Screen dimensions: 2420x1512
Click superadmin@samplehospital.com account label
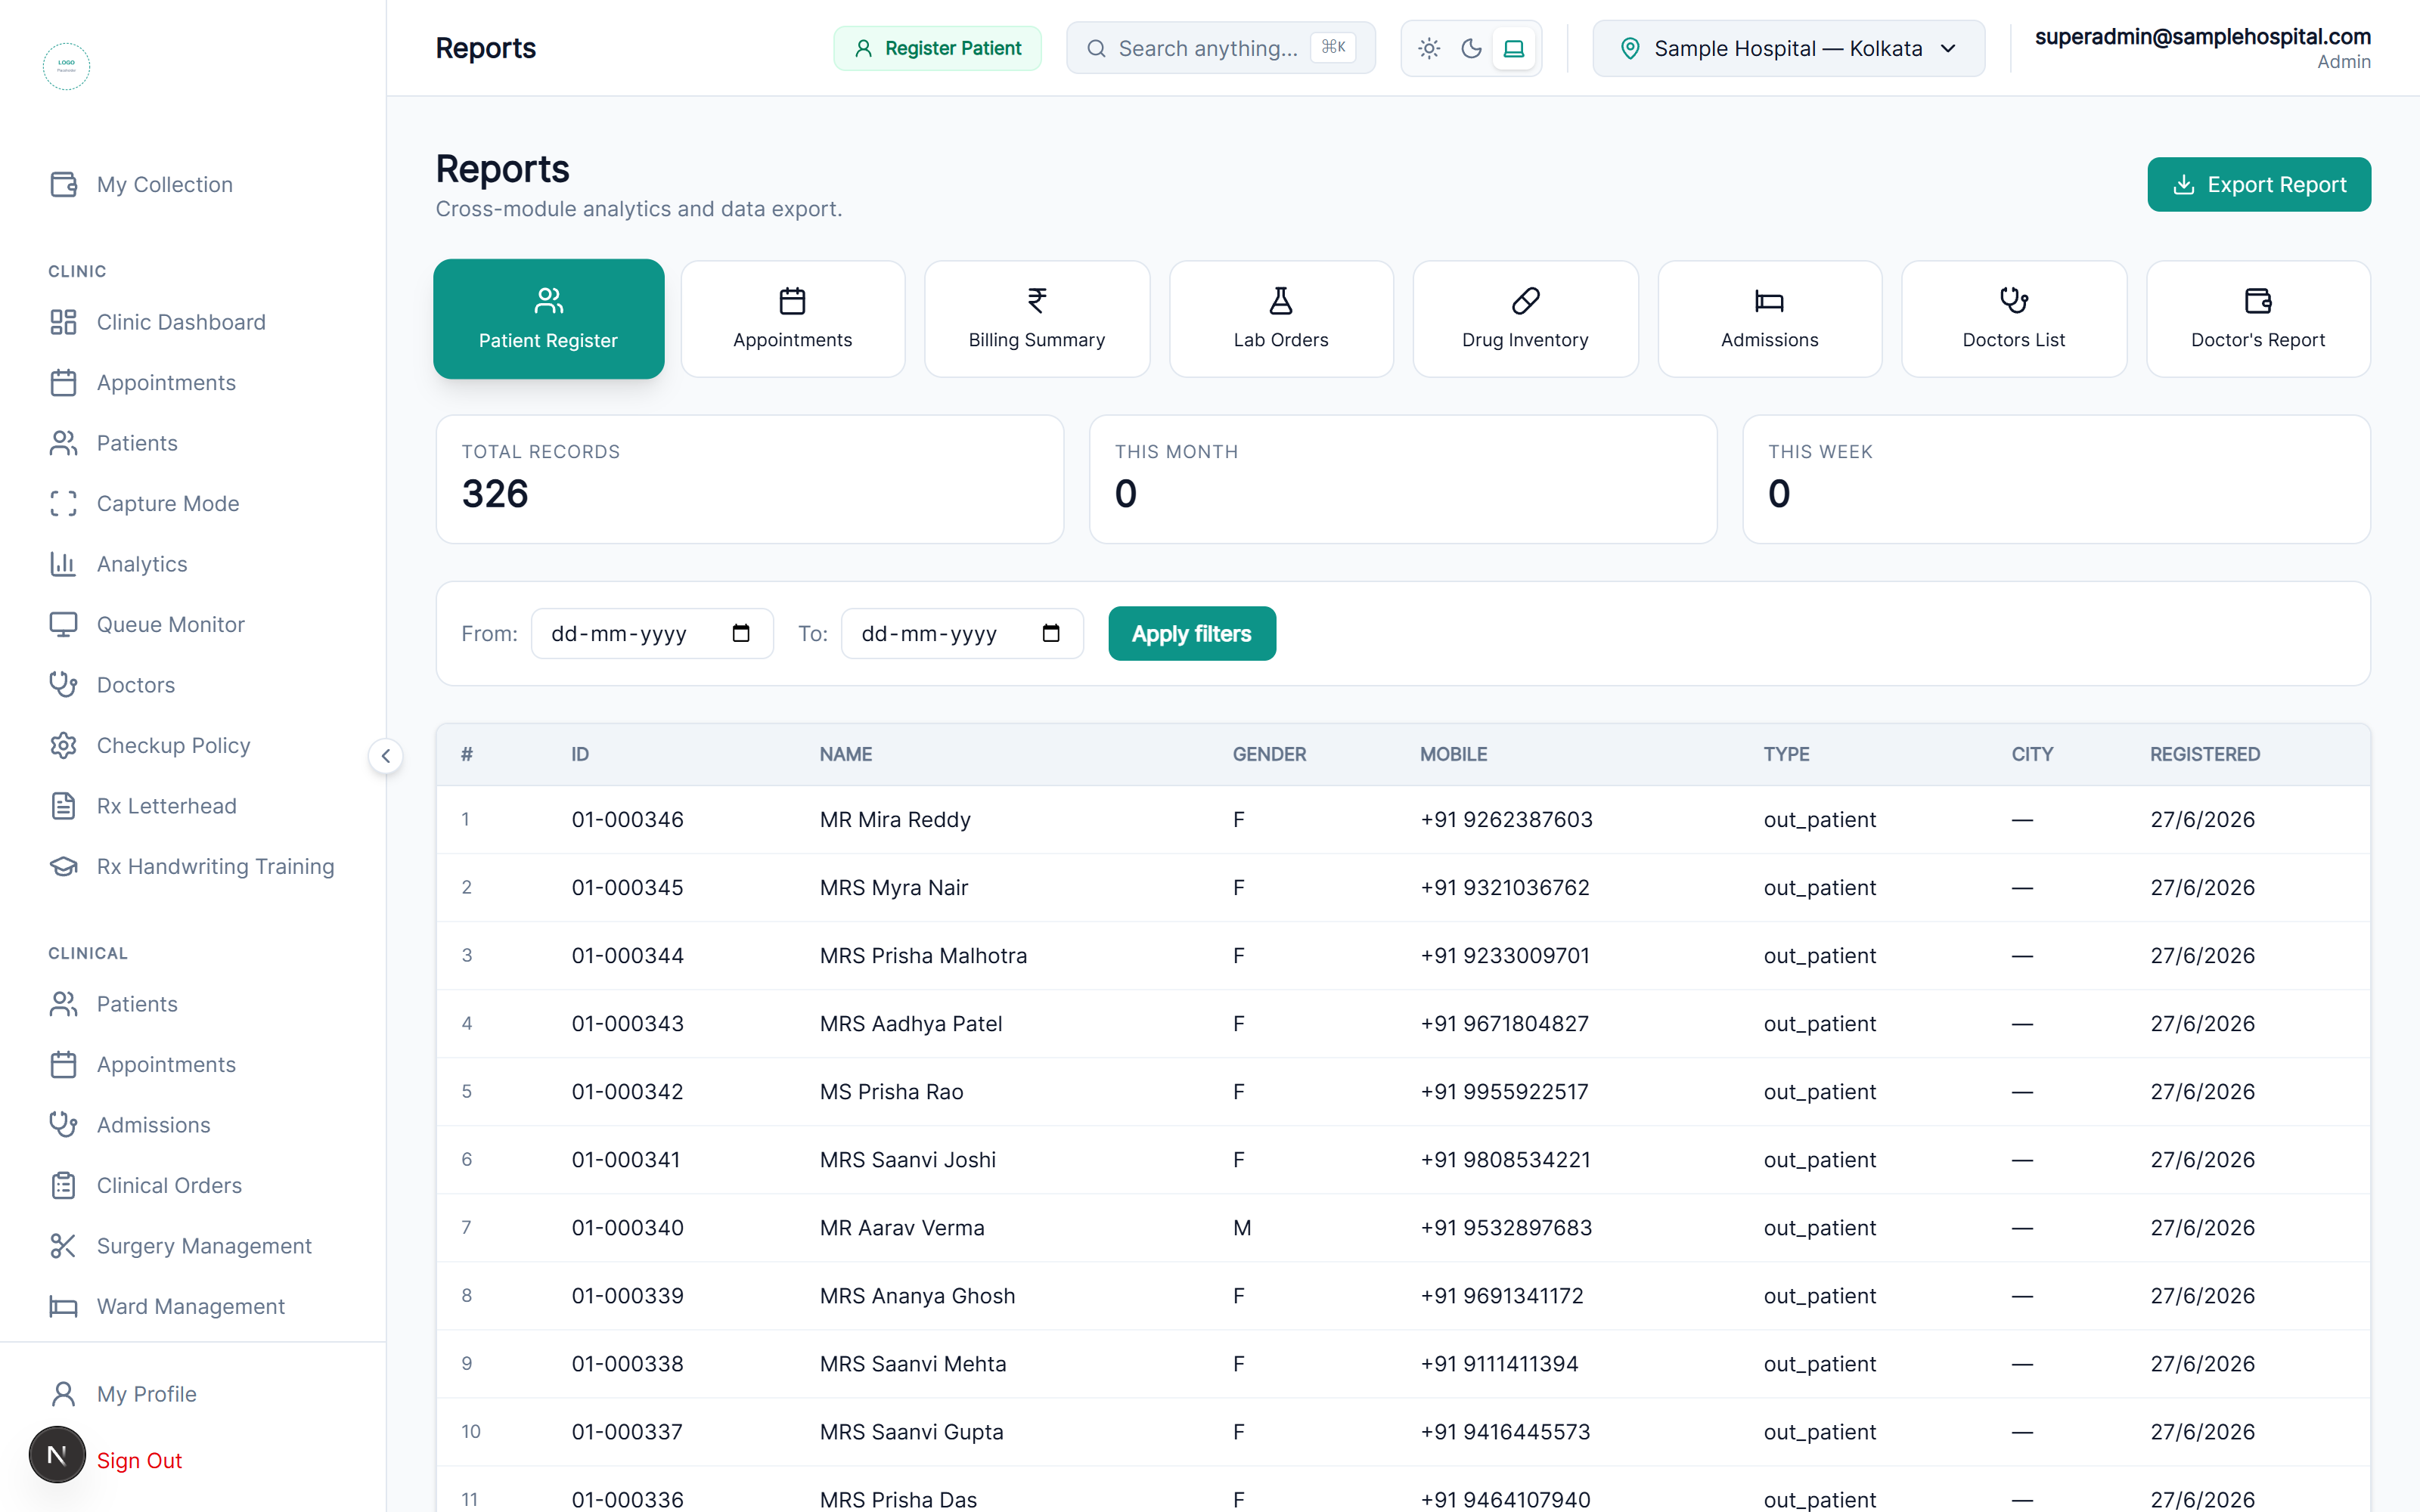click(2202, 37)
